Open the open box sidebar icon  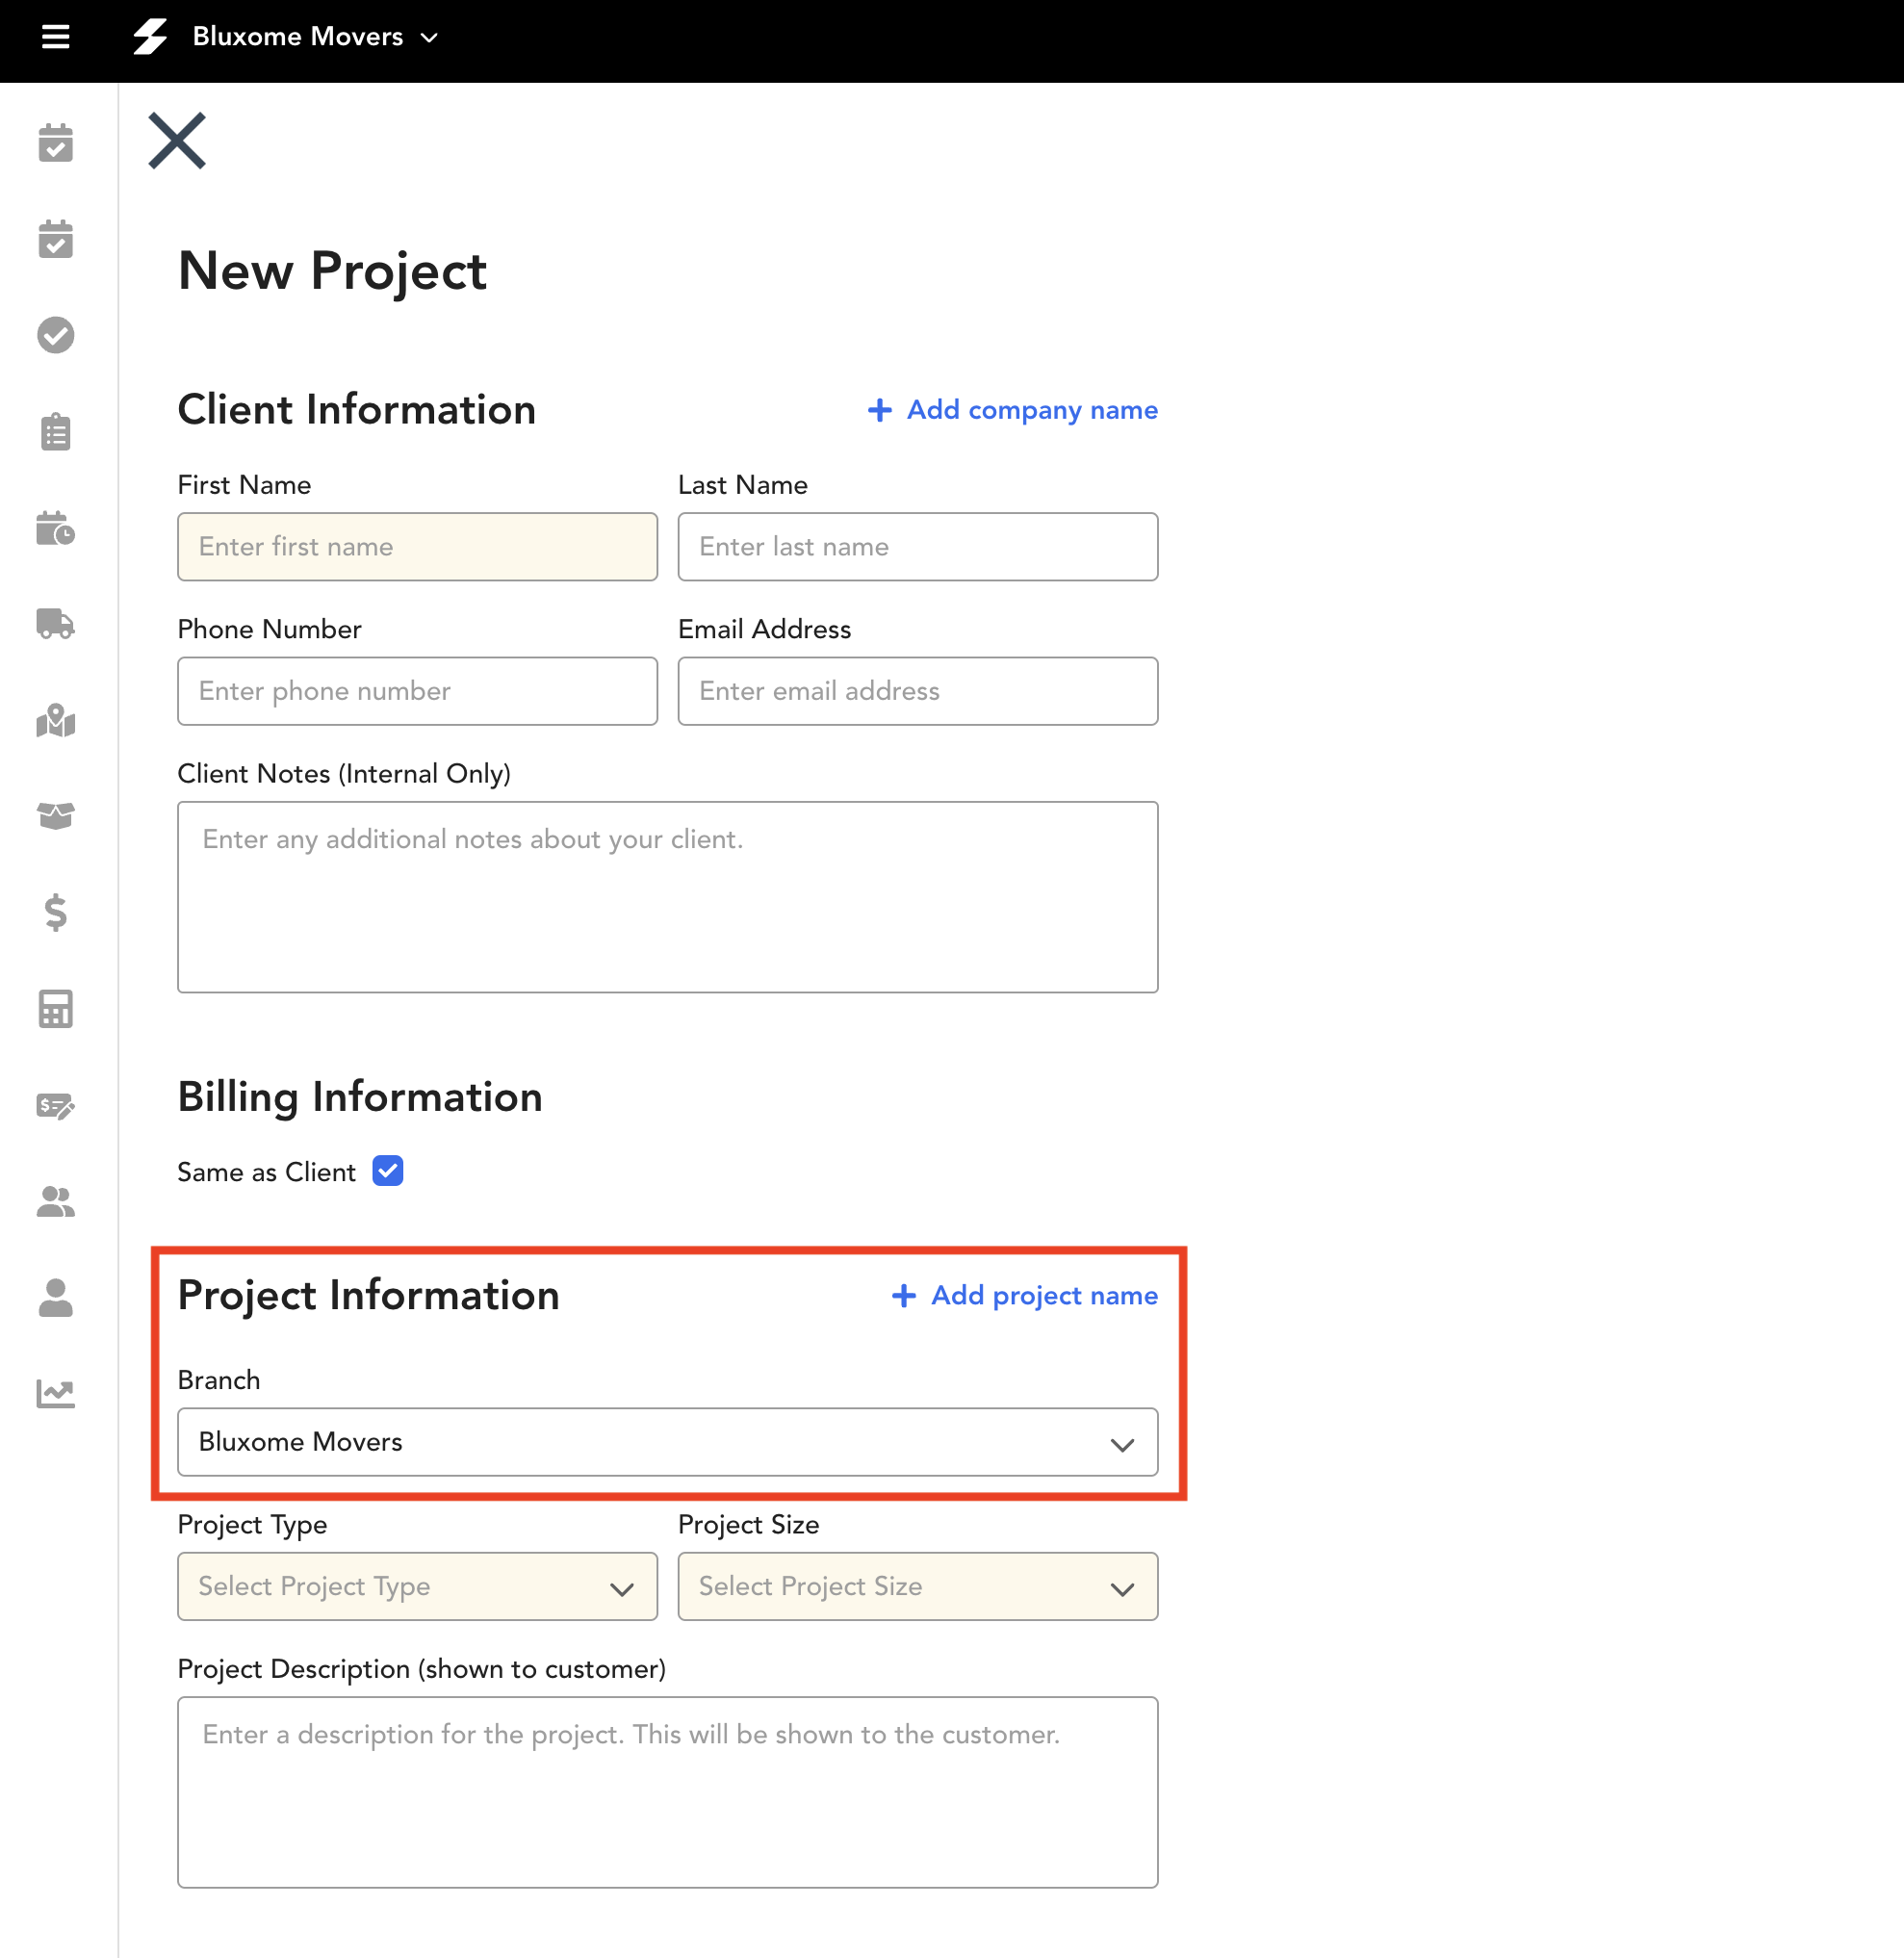[56, 816]
